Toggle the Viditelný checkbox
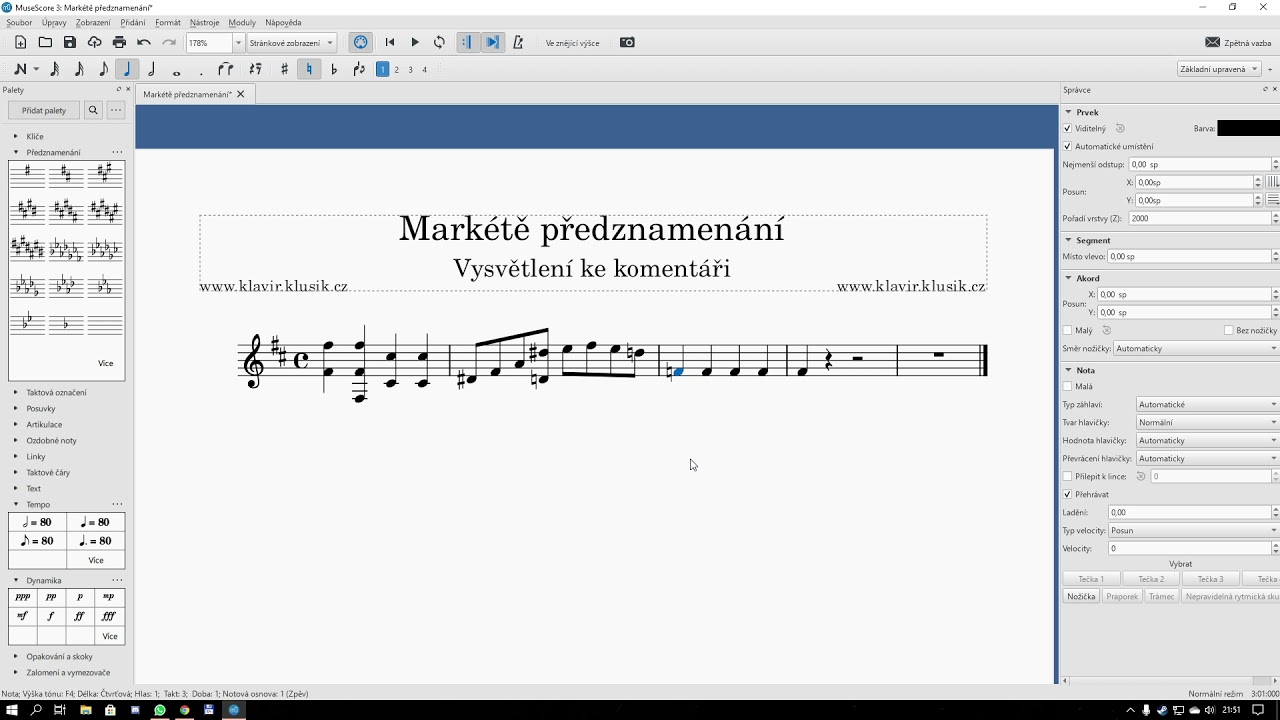 (x=1068, y=128)
